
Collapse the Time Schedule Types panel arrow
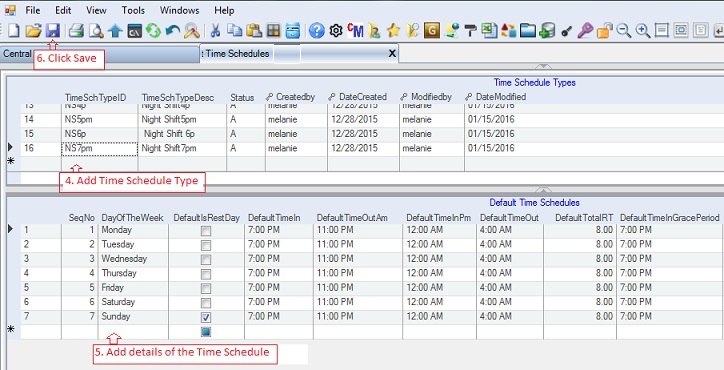[x=543, y=67]
